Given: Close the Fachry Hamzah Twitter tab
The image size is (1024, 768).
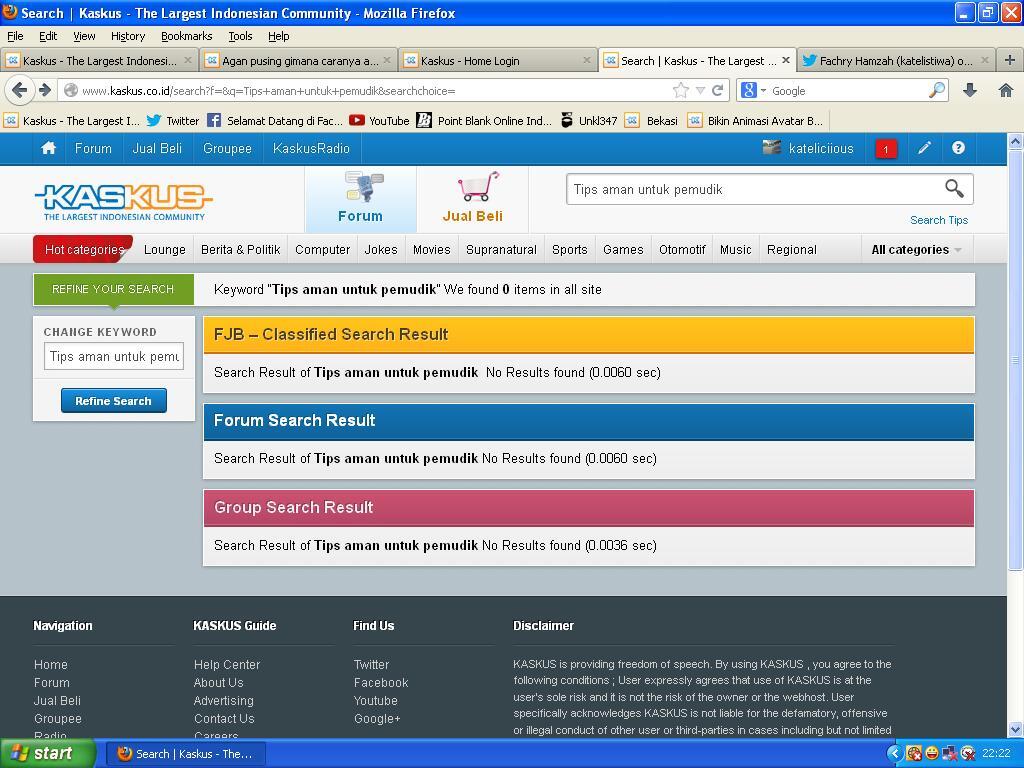Looking at the screenshot, I should coord(985,60).
